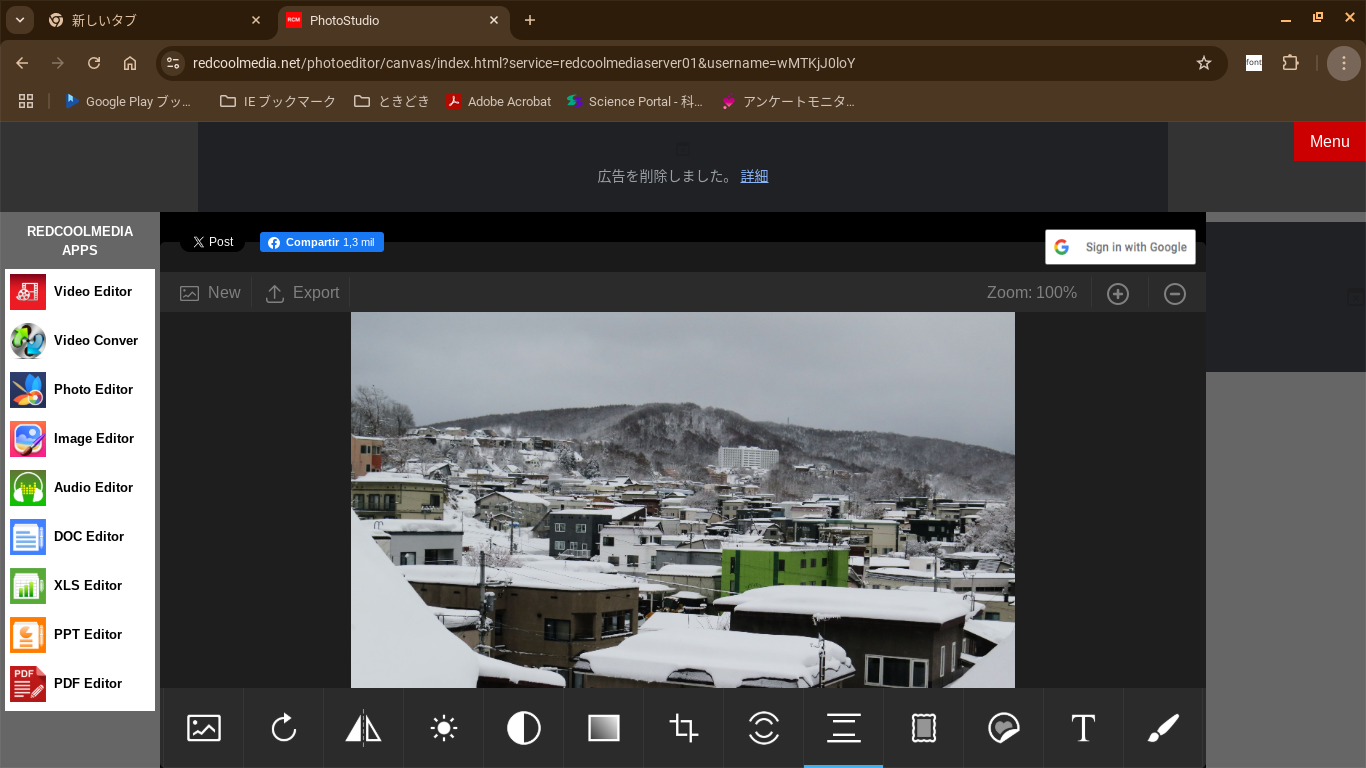Image resolution: width=1366 pixels, height=768 pixels.
Task: Open the Text tool
Action: pos(1083,728)
